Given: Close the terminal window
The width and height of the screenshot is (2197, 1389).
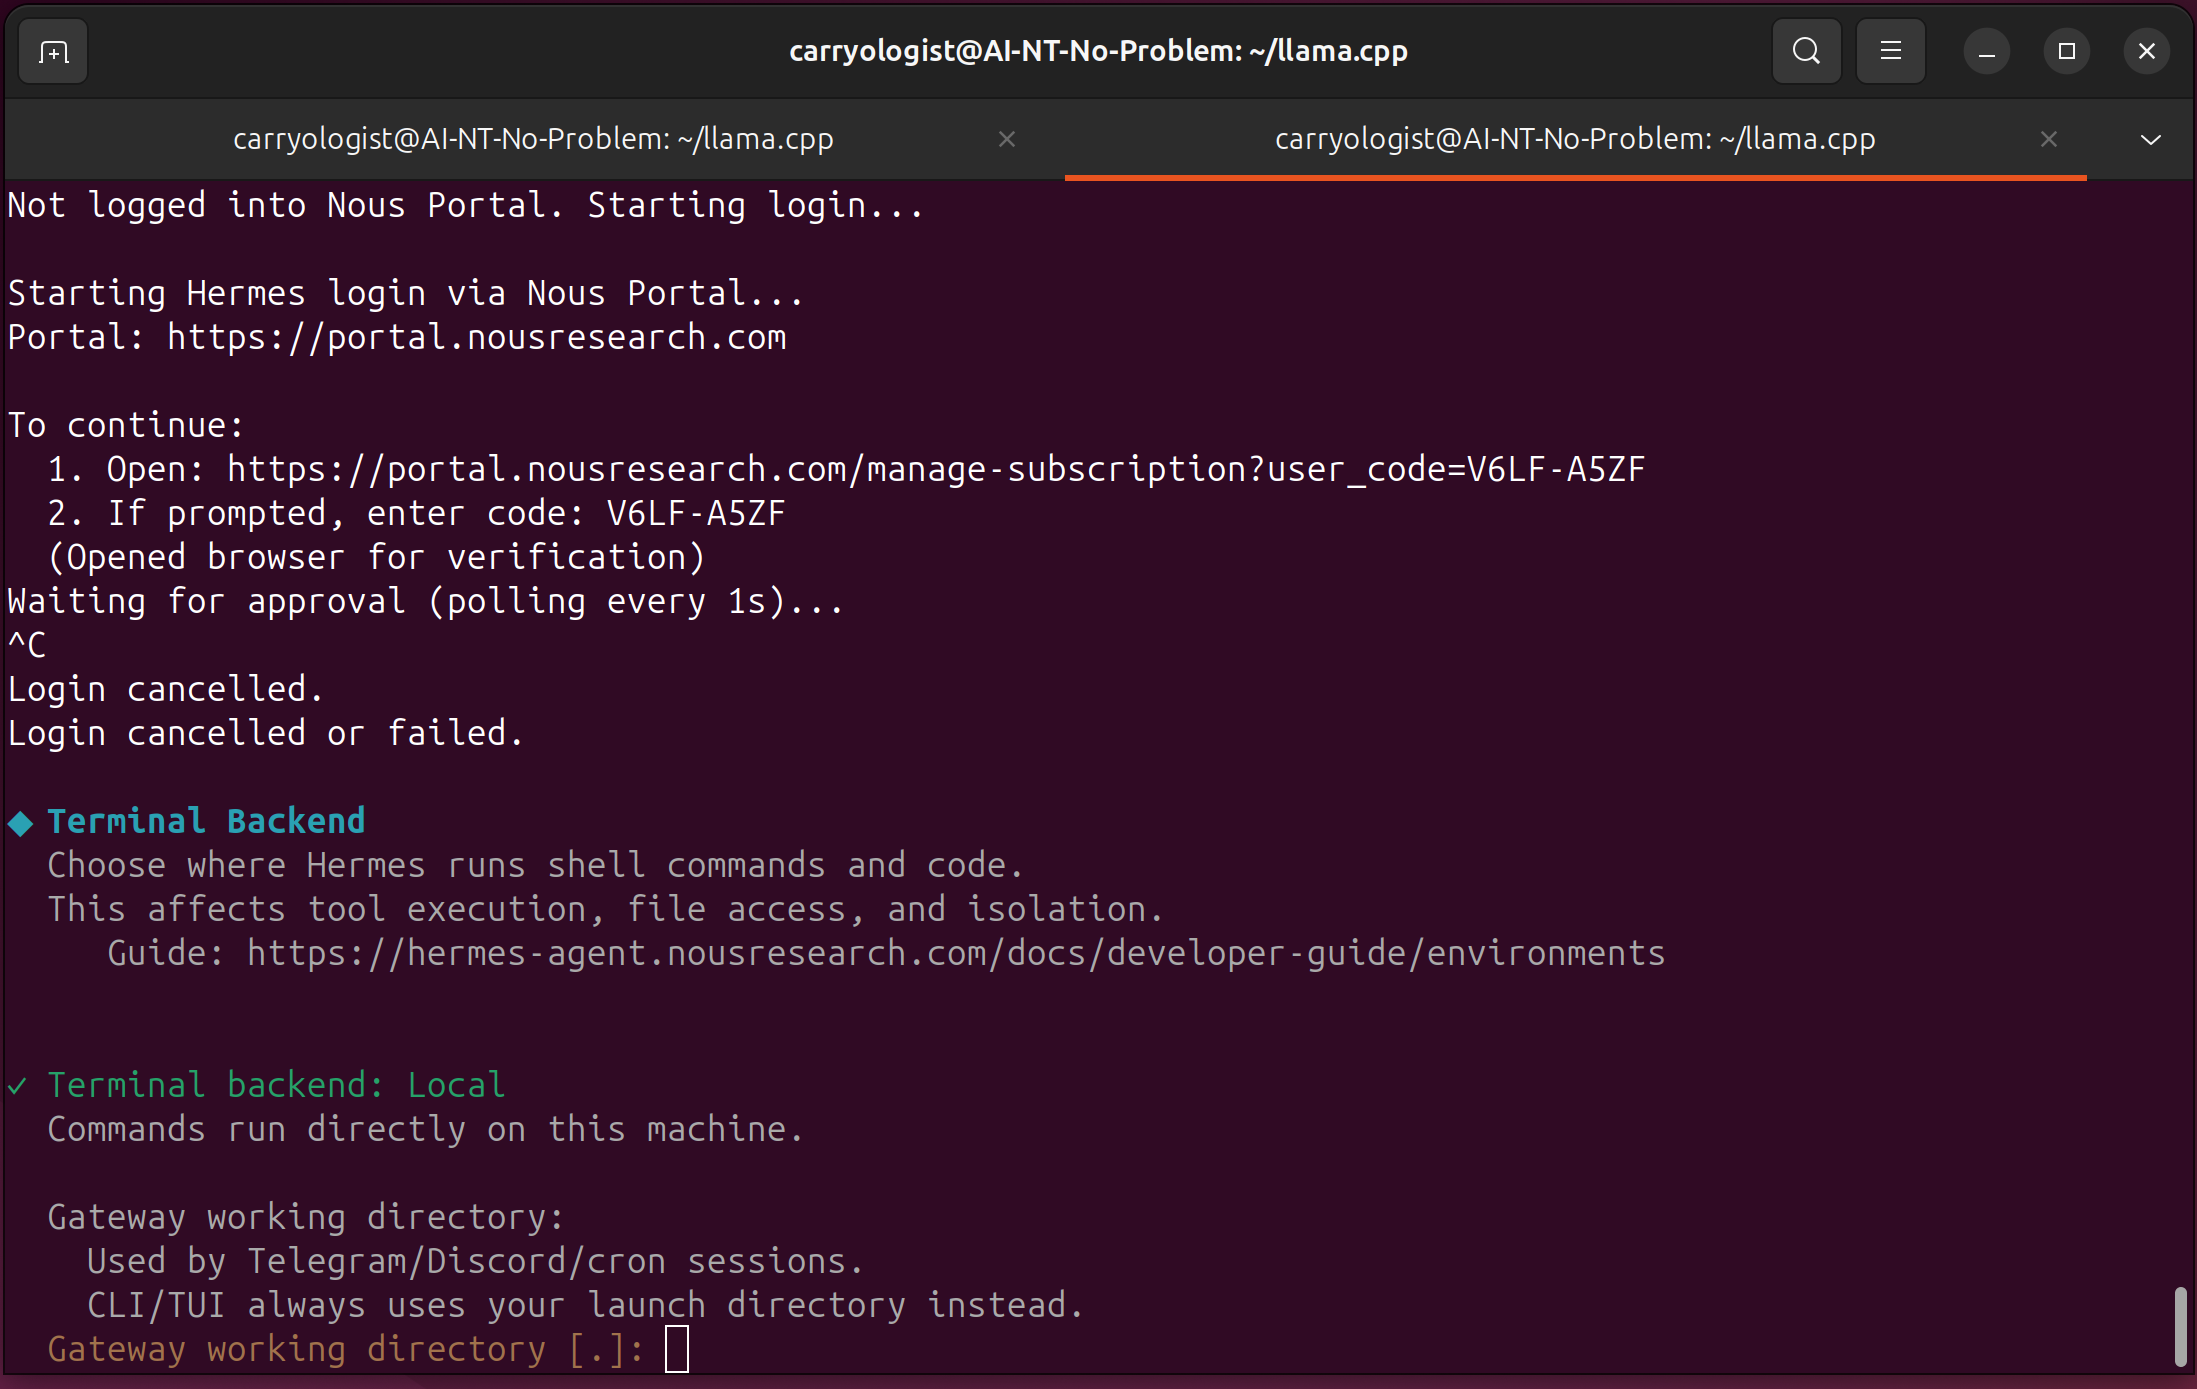Looking at the screenshot, I should point(2146,51).
